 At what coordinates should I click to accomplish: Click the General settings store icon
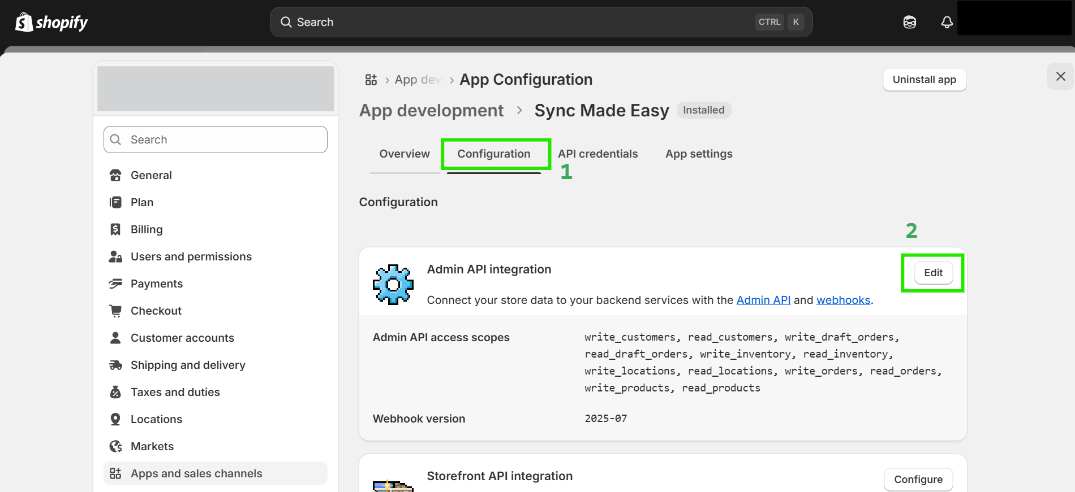click(x=115, y=175)
